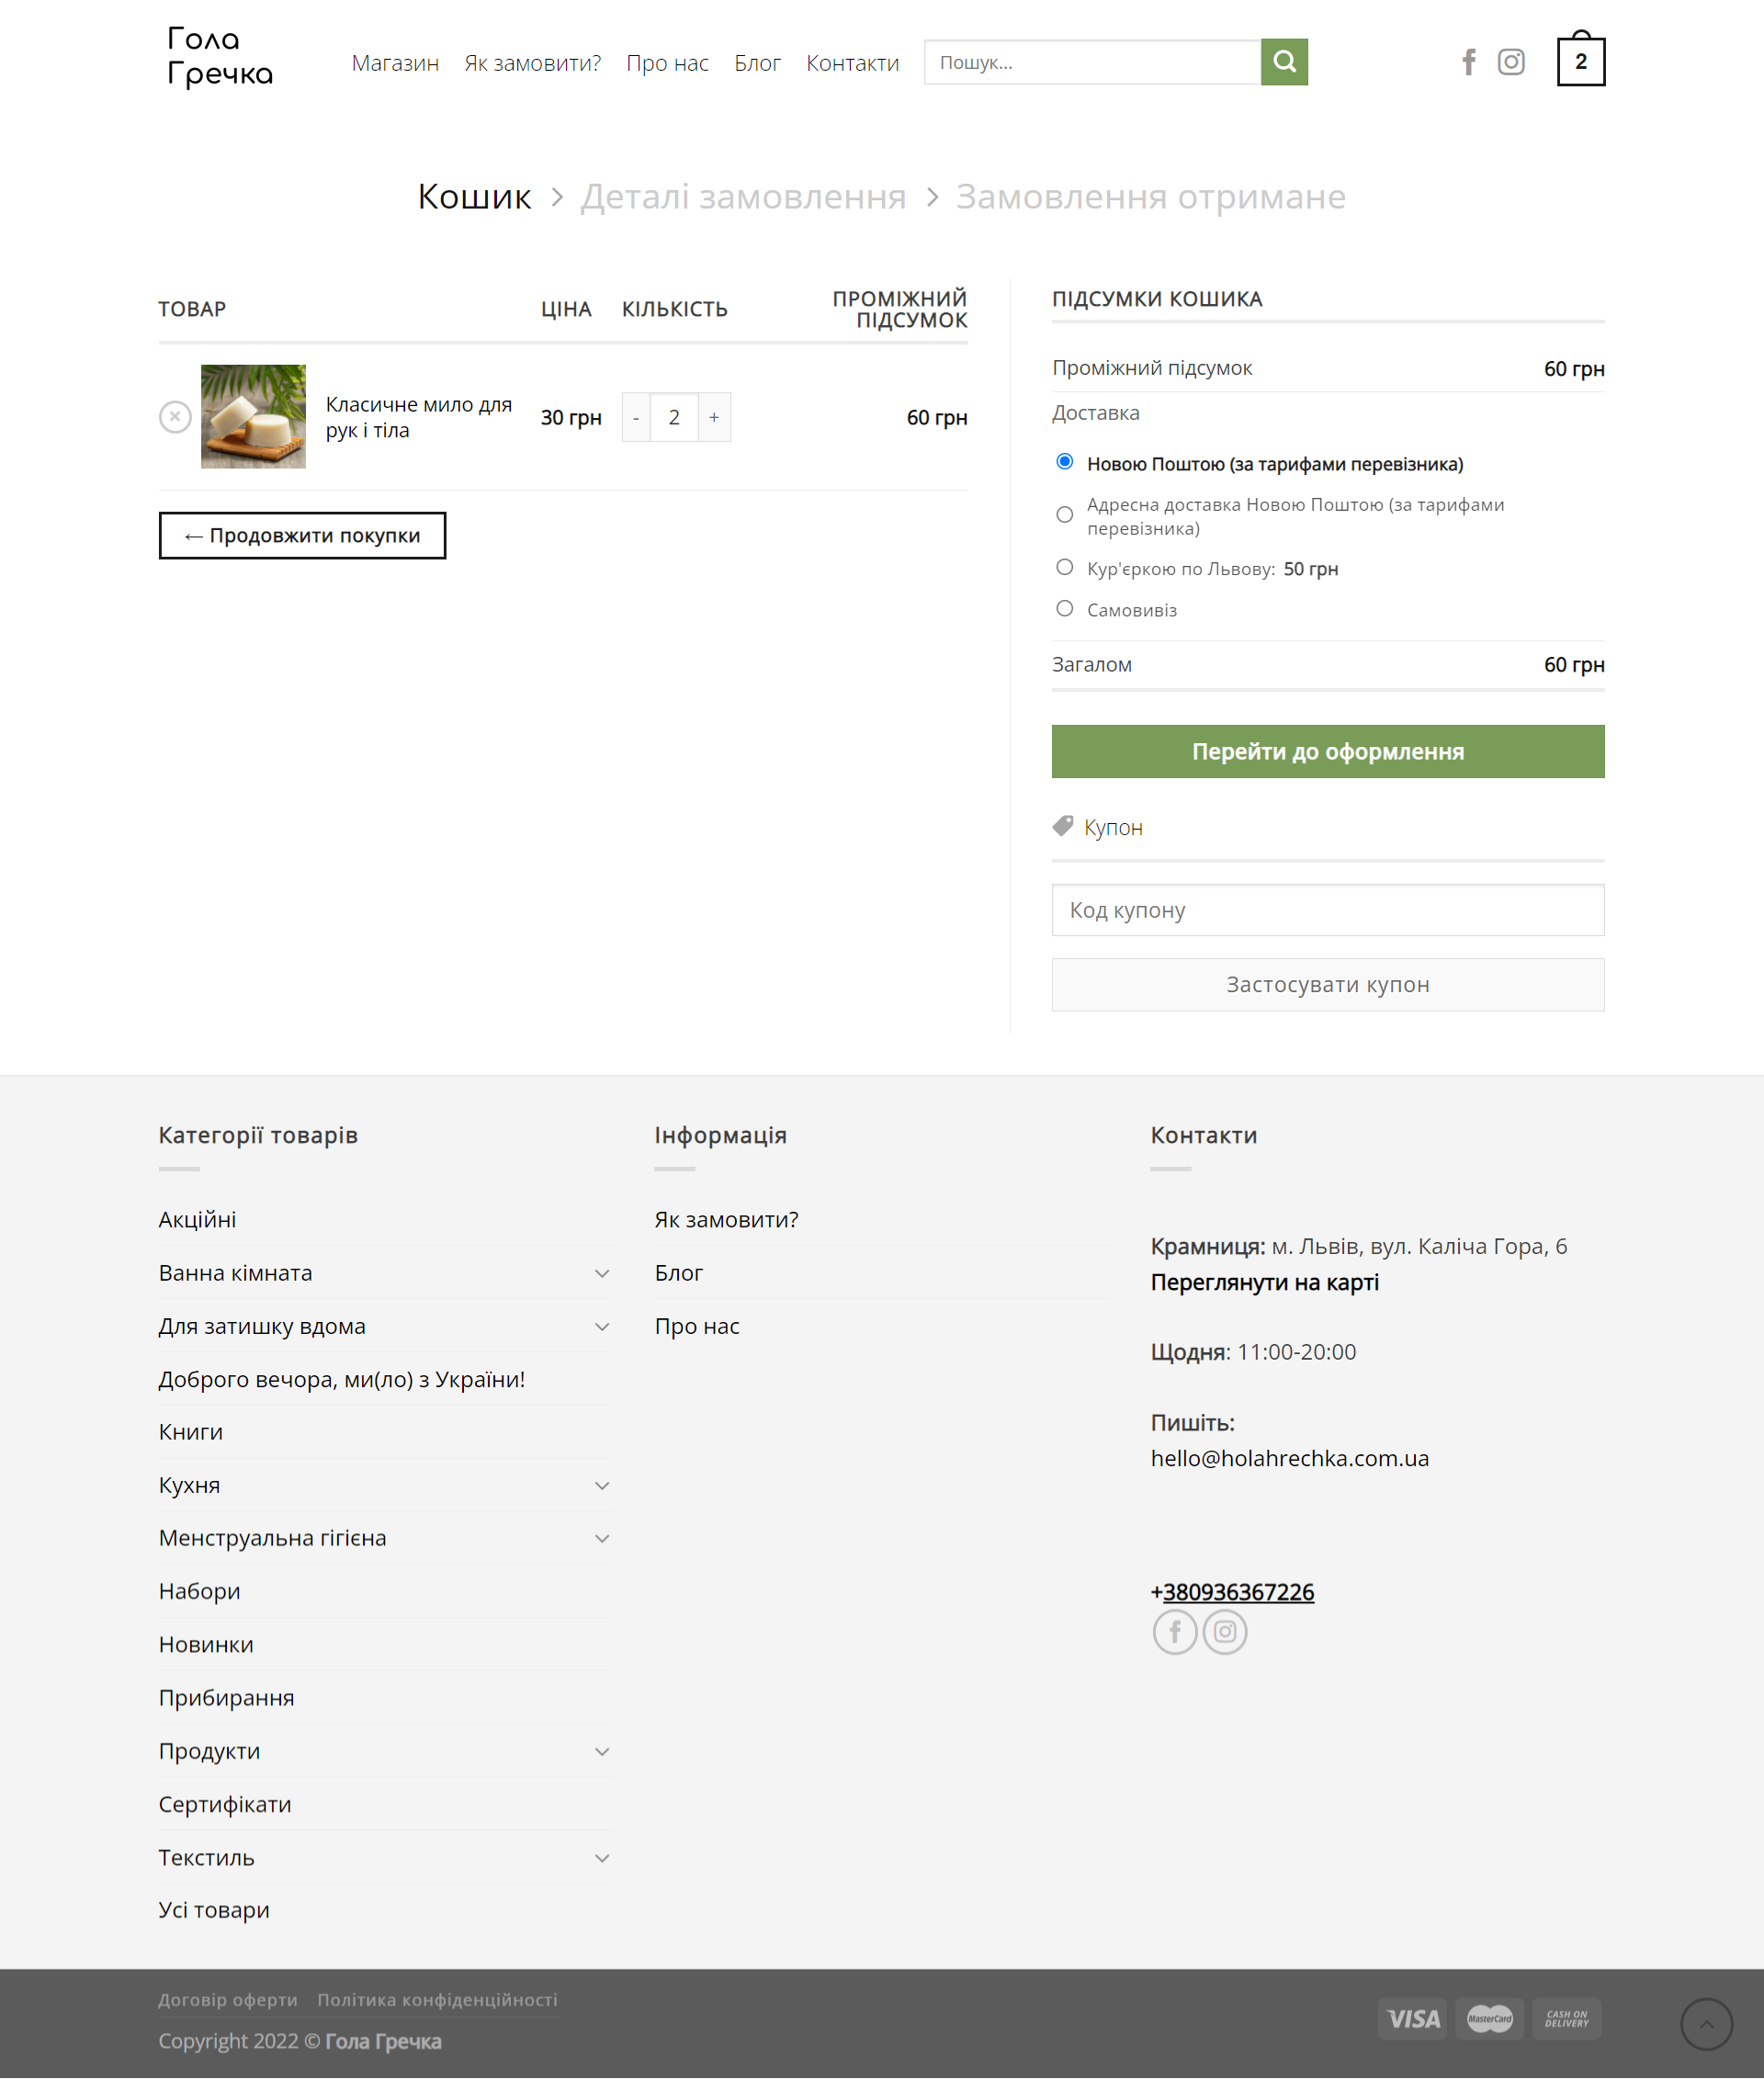
Task: Click the Код купону input field
Action: click(1327, 910)
